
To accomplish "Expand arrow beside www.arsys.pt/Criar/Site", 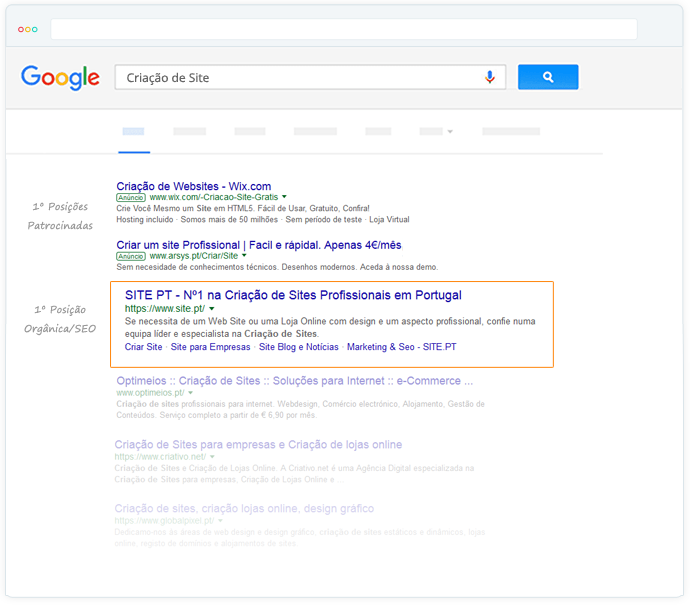I will [244, 256].
